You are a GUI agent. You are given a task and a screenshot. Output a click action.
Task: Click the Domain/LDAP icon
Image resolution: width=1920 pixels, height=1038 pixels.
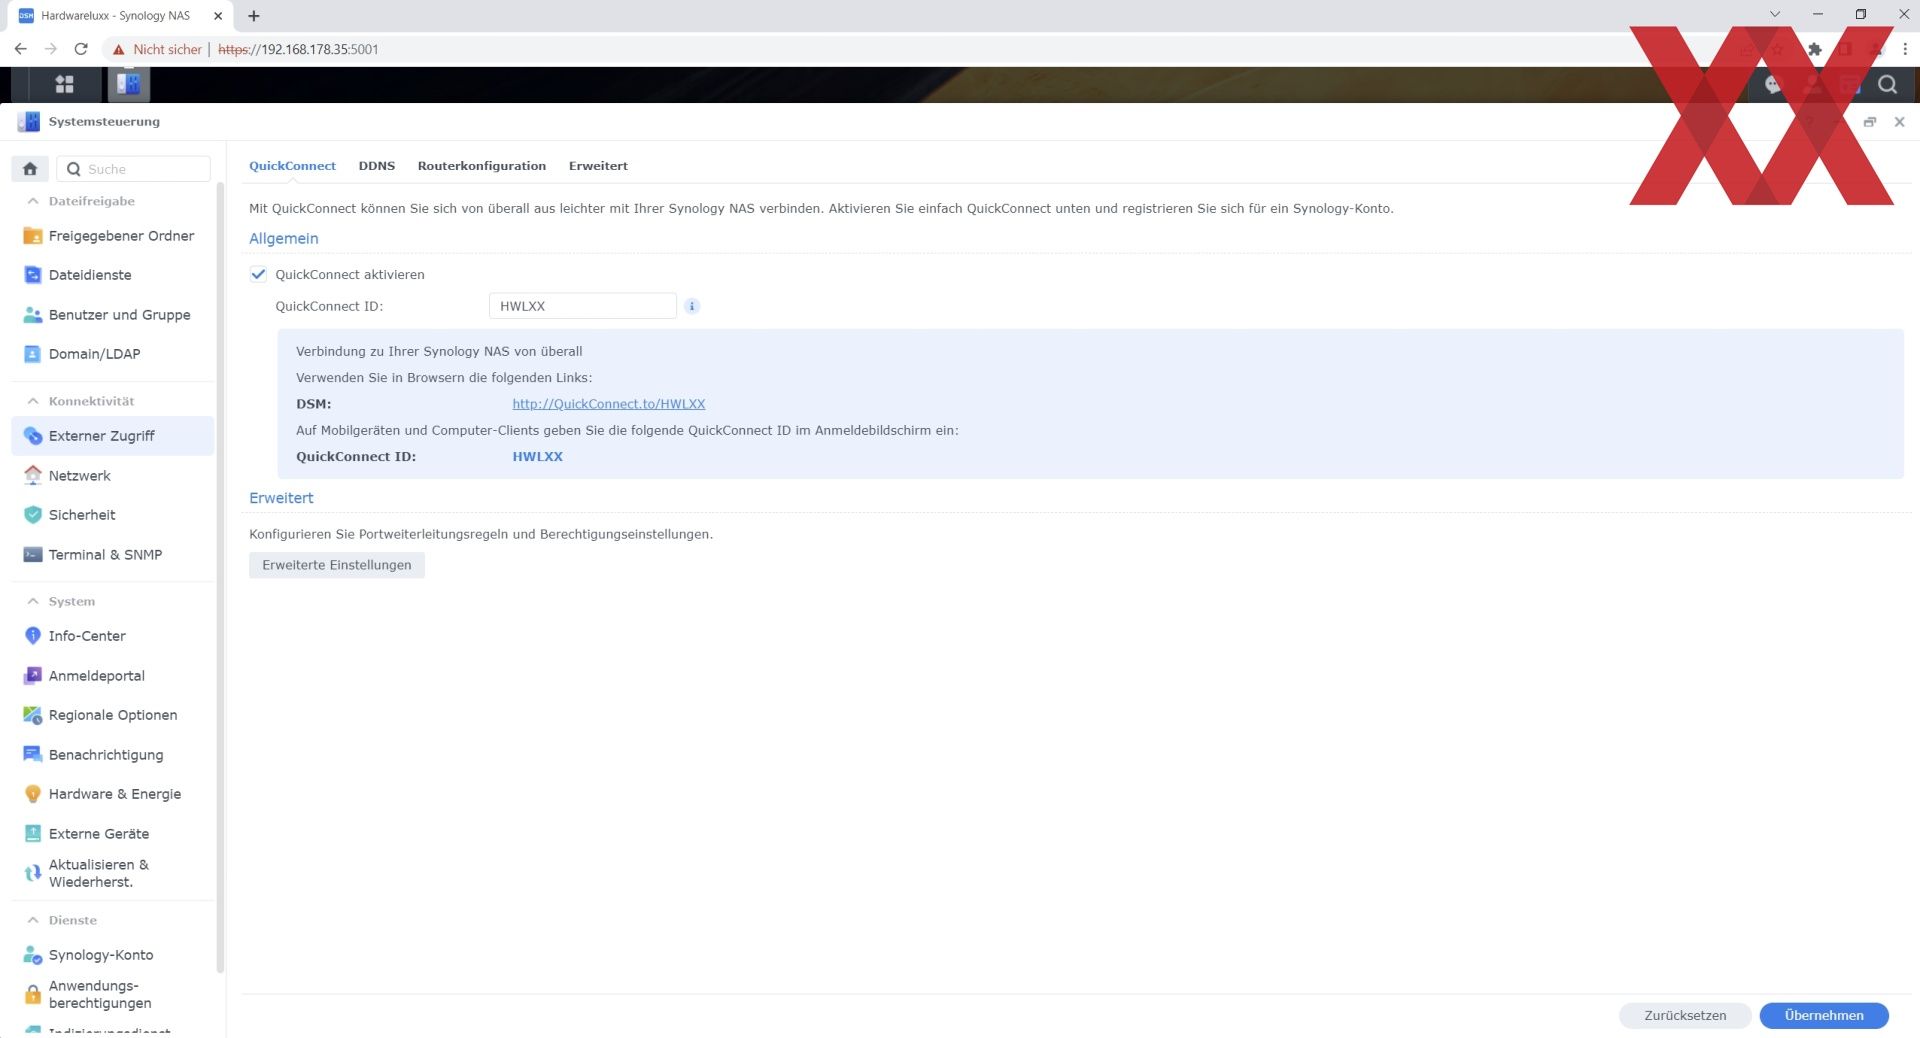point(32,354)
